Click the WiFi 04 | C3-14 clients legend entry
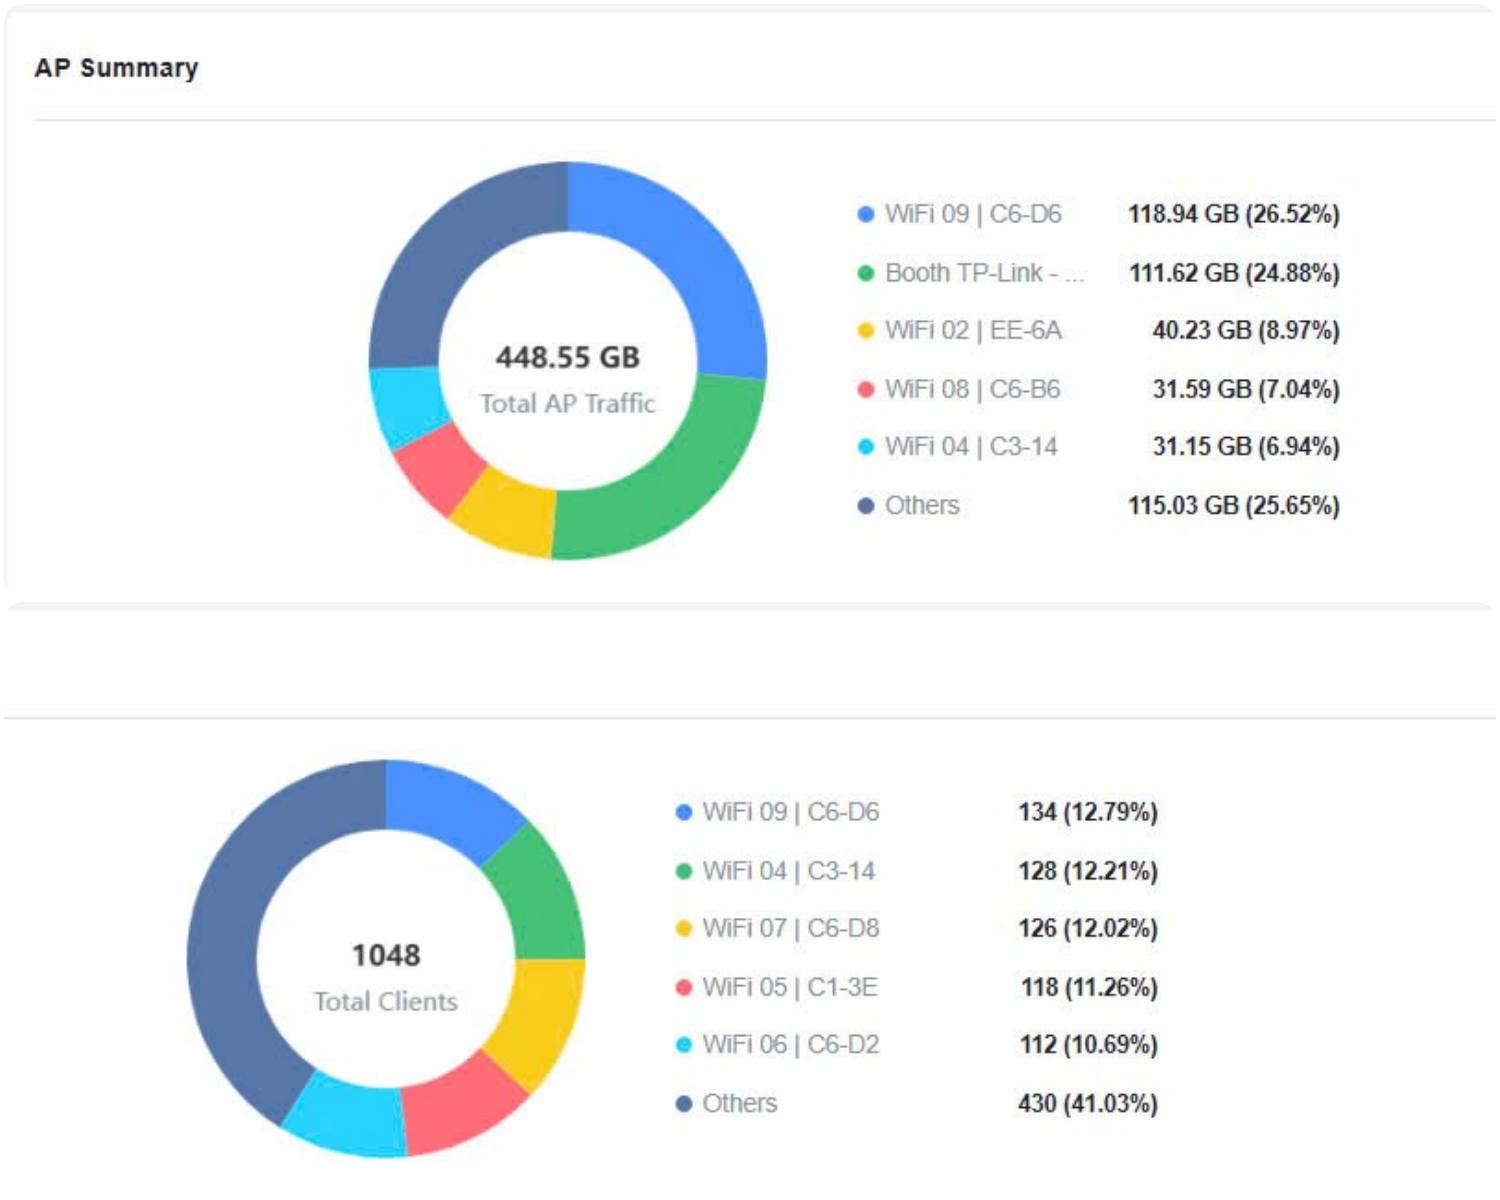This screenshot has width=1500, height=1200. point(789,871)
